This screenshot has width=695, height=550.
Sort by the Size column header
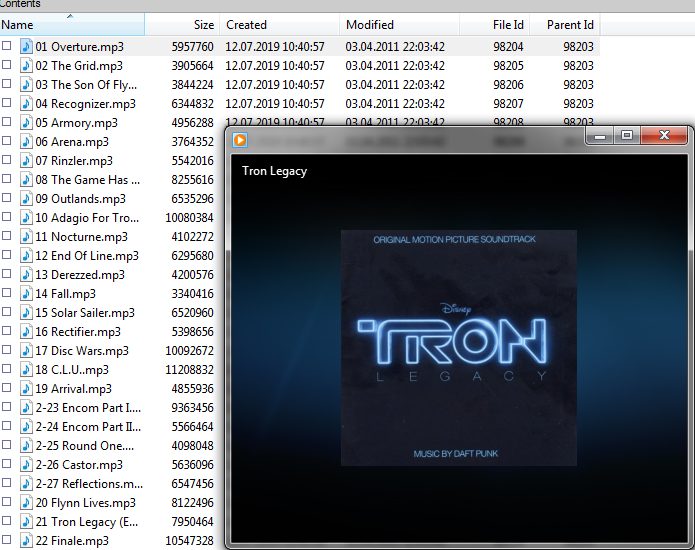182,24
